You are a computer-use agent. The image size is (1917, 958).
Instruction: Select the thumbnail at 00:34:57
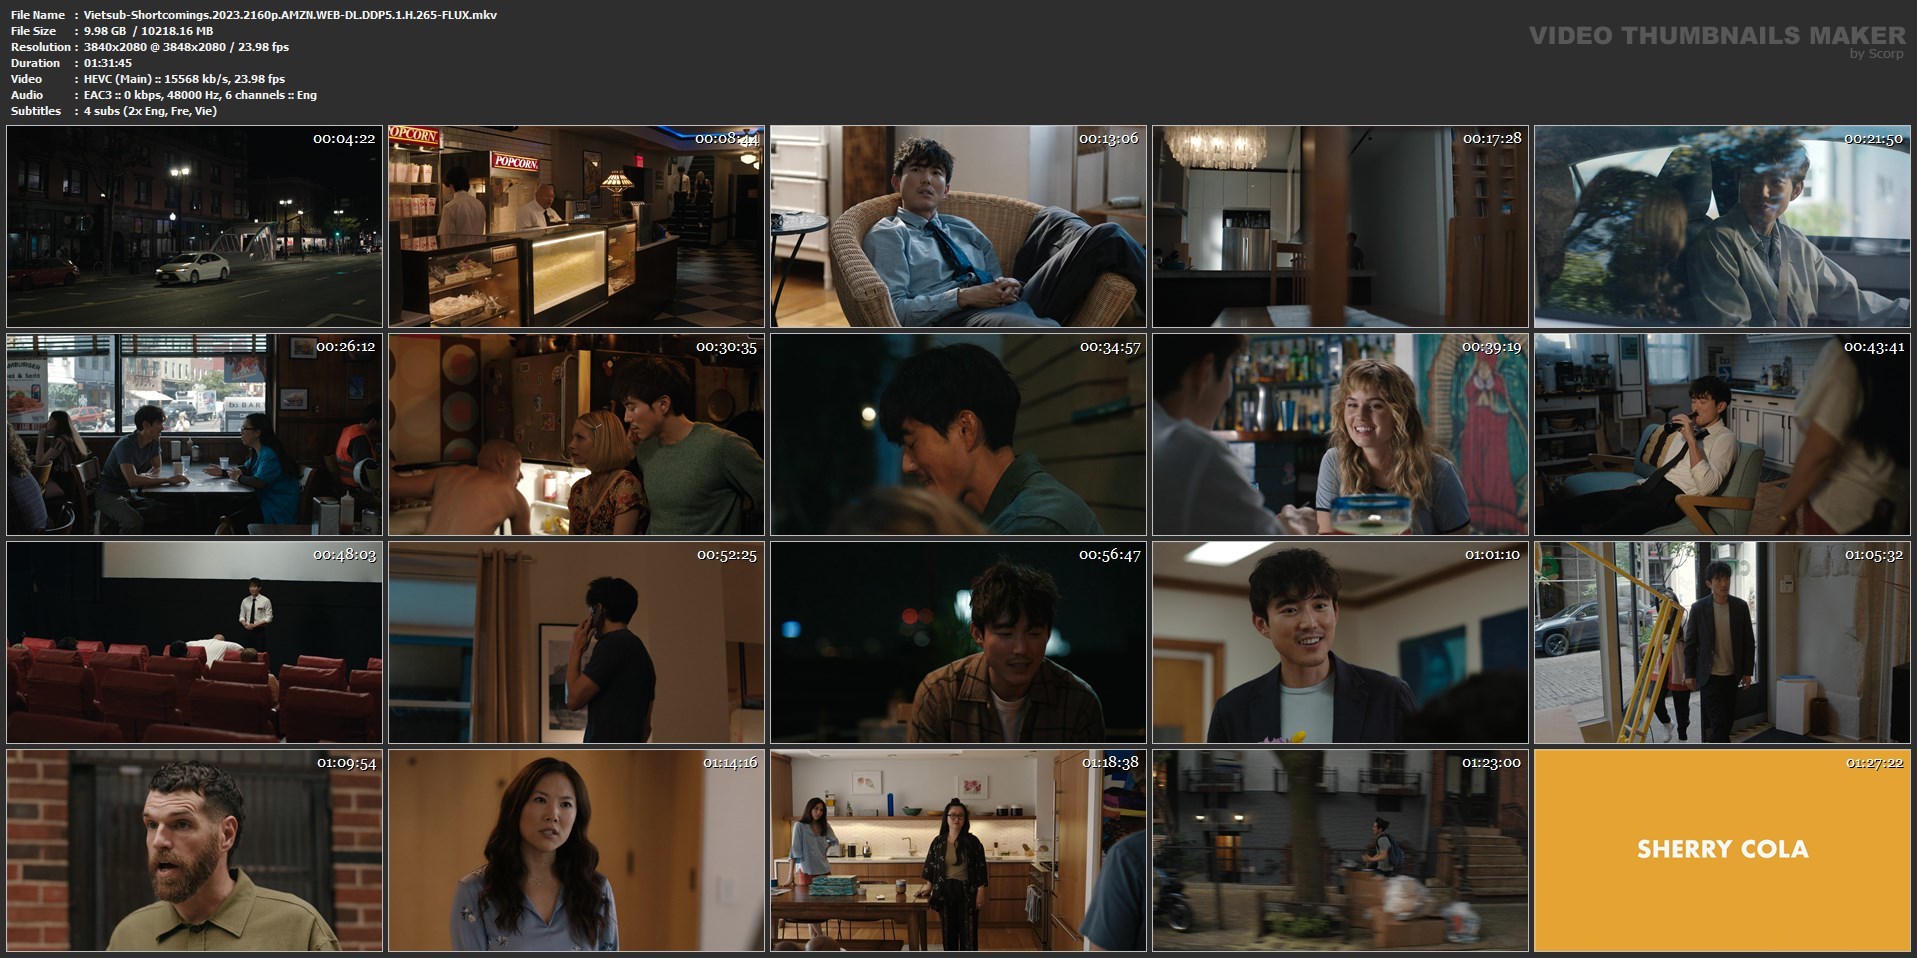pos(958,435)
